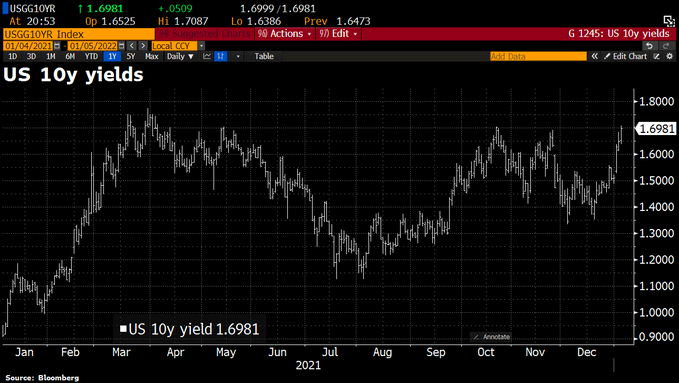This screenshot has width=679, height=383.
Task: Shift date range forward with right arrow
Action: pos(143,46)
